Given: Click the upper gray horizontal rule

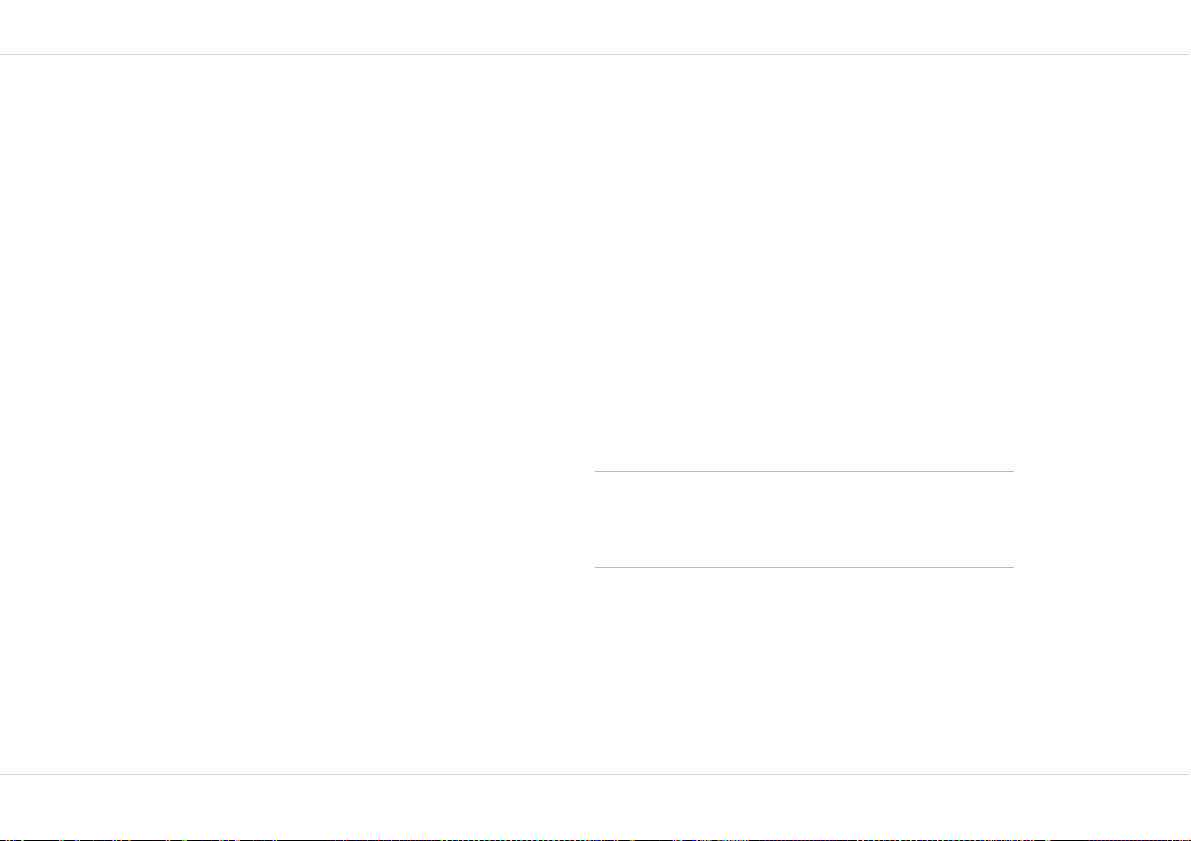Looking at the screenshot, I should [x=804, y=471].
